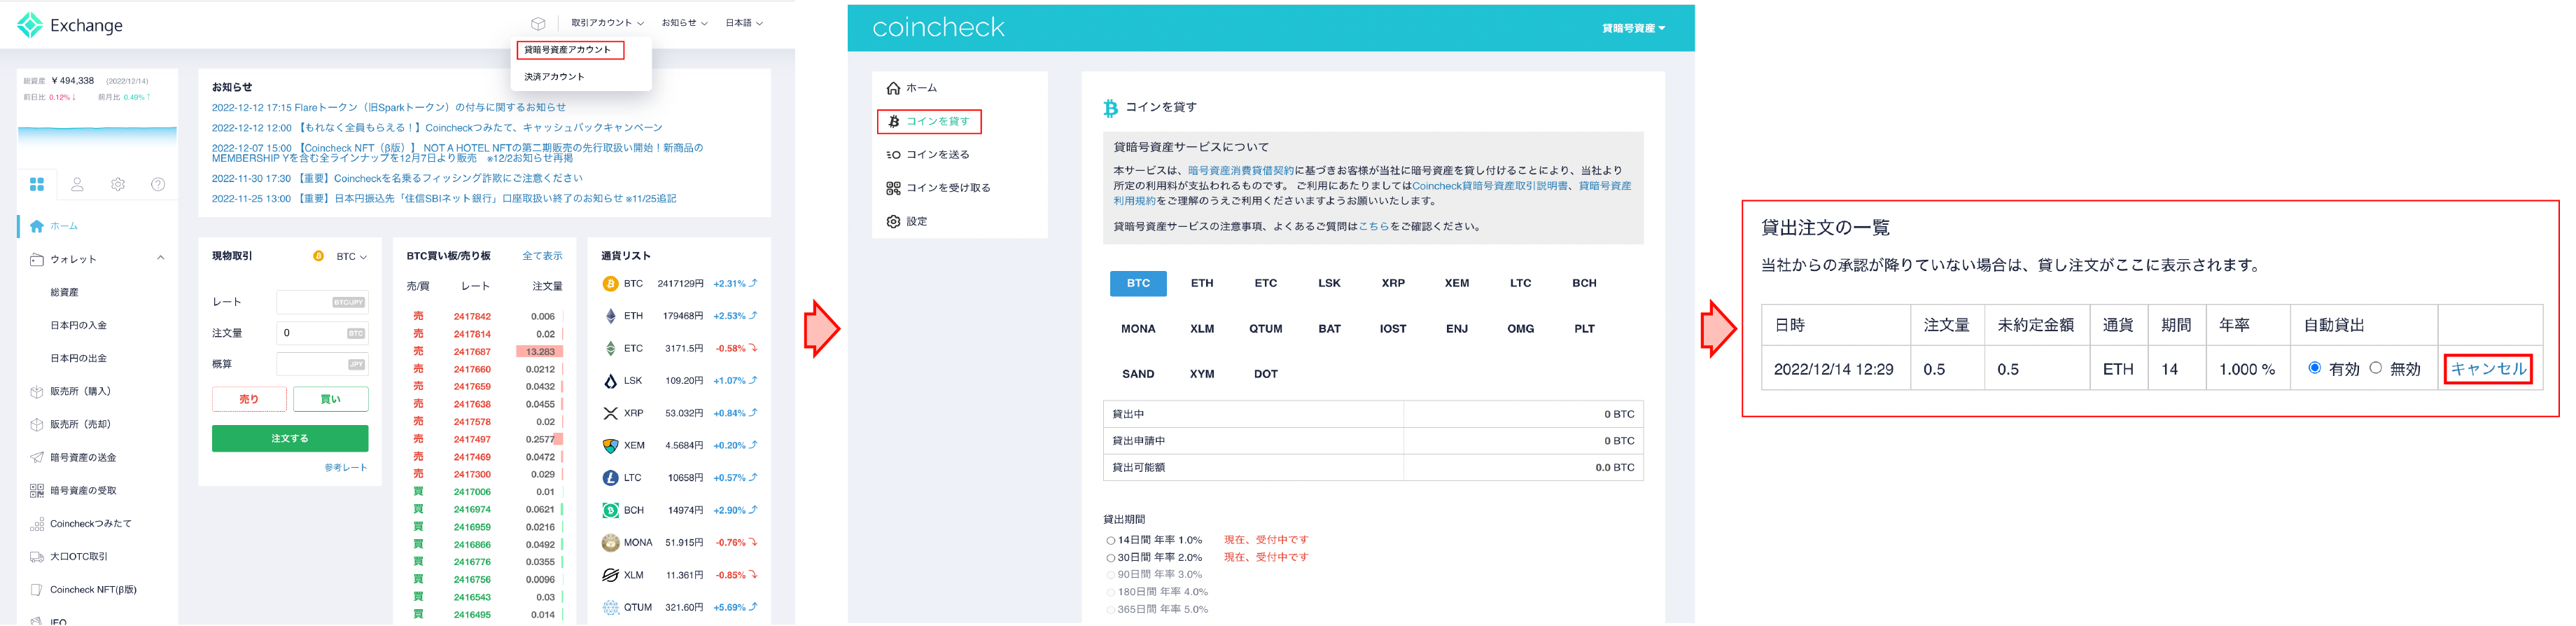2576x626 pixels.
Task: Click the wallet icon beside ウォレット
Action: (37, 259)
